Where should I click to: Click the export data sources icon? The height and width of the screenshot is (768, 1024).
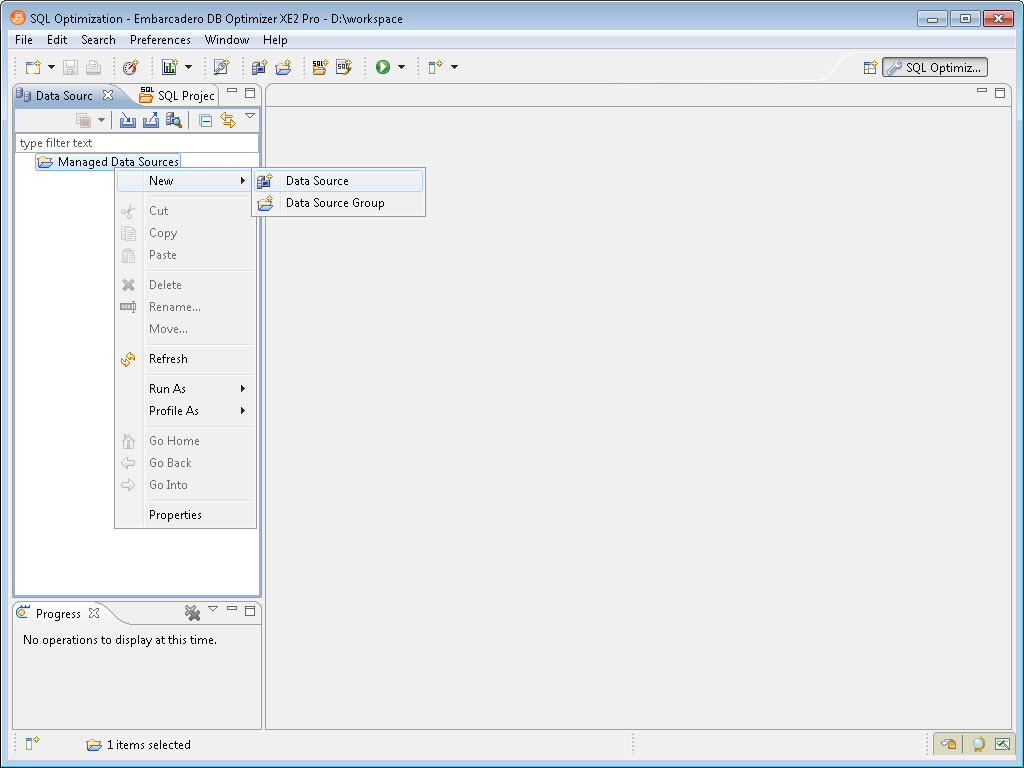click(151, 120)
